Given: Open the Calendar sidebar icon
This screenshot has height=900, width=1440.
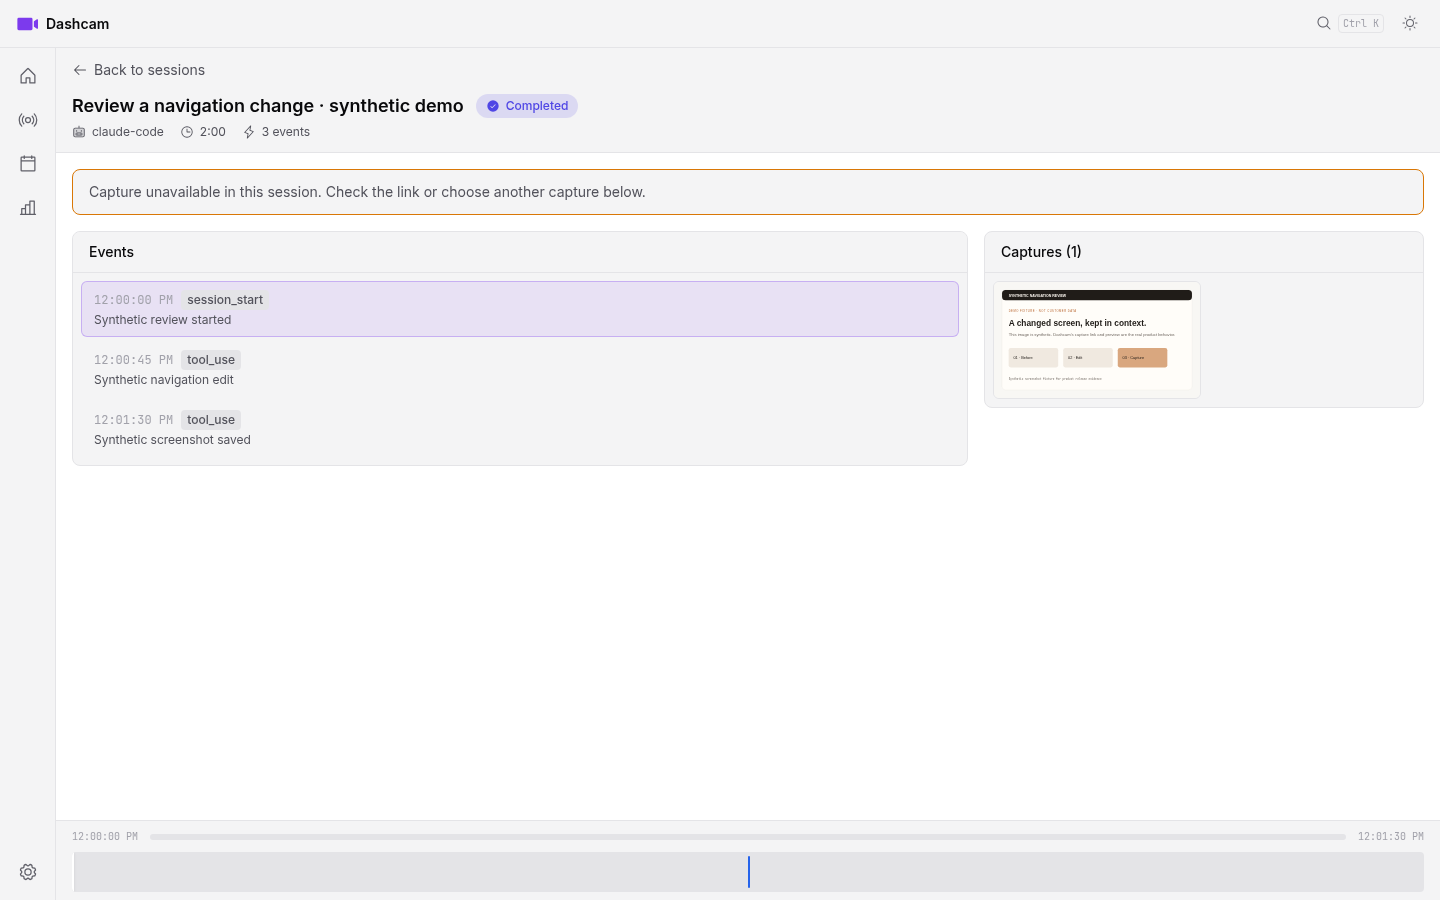Looking at the screenshot, I should tap(28, 164).
